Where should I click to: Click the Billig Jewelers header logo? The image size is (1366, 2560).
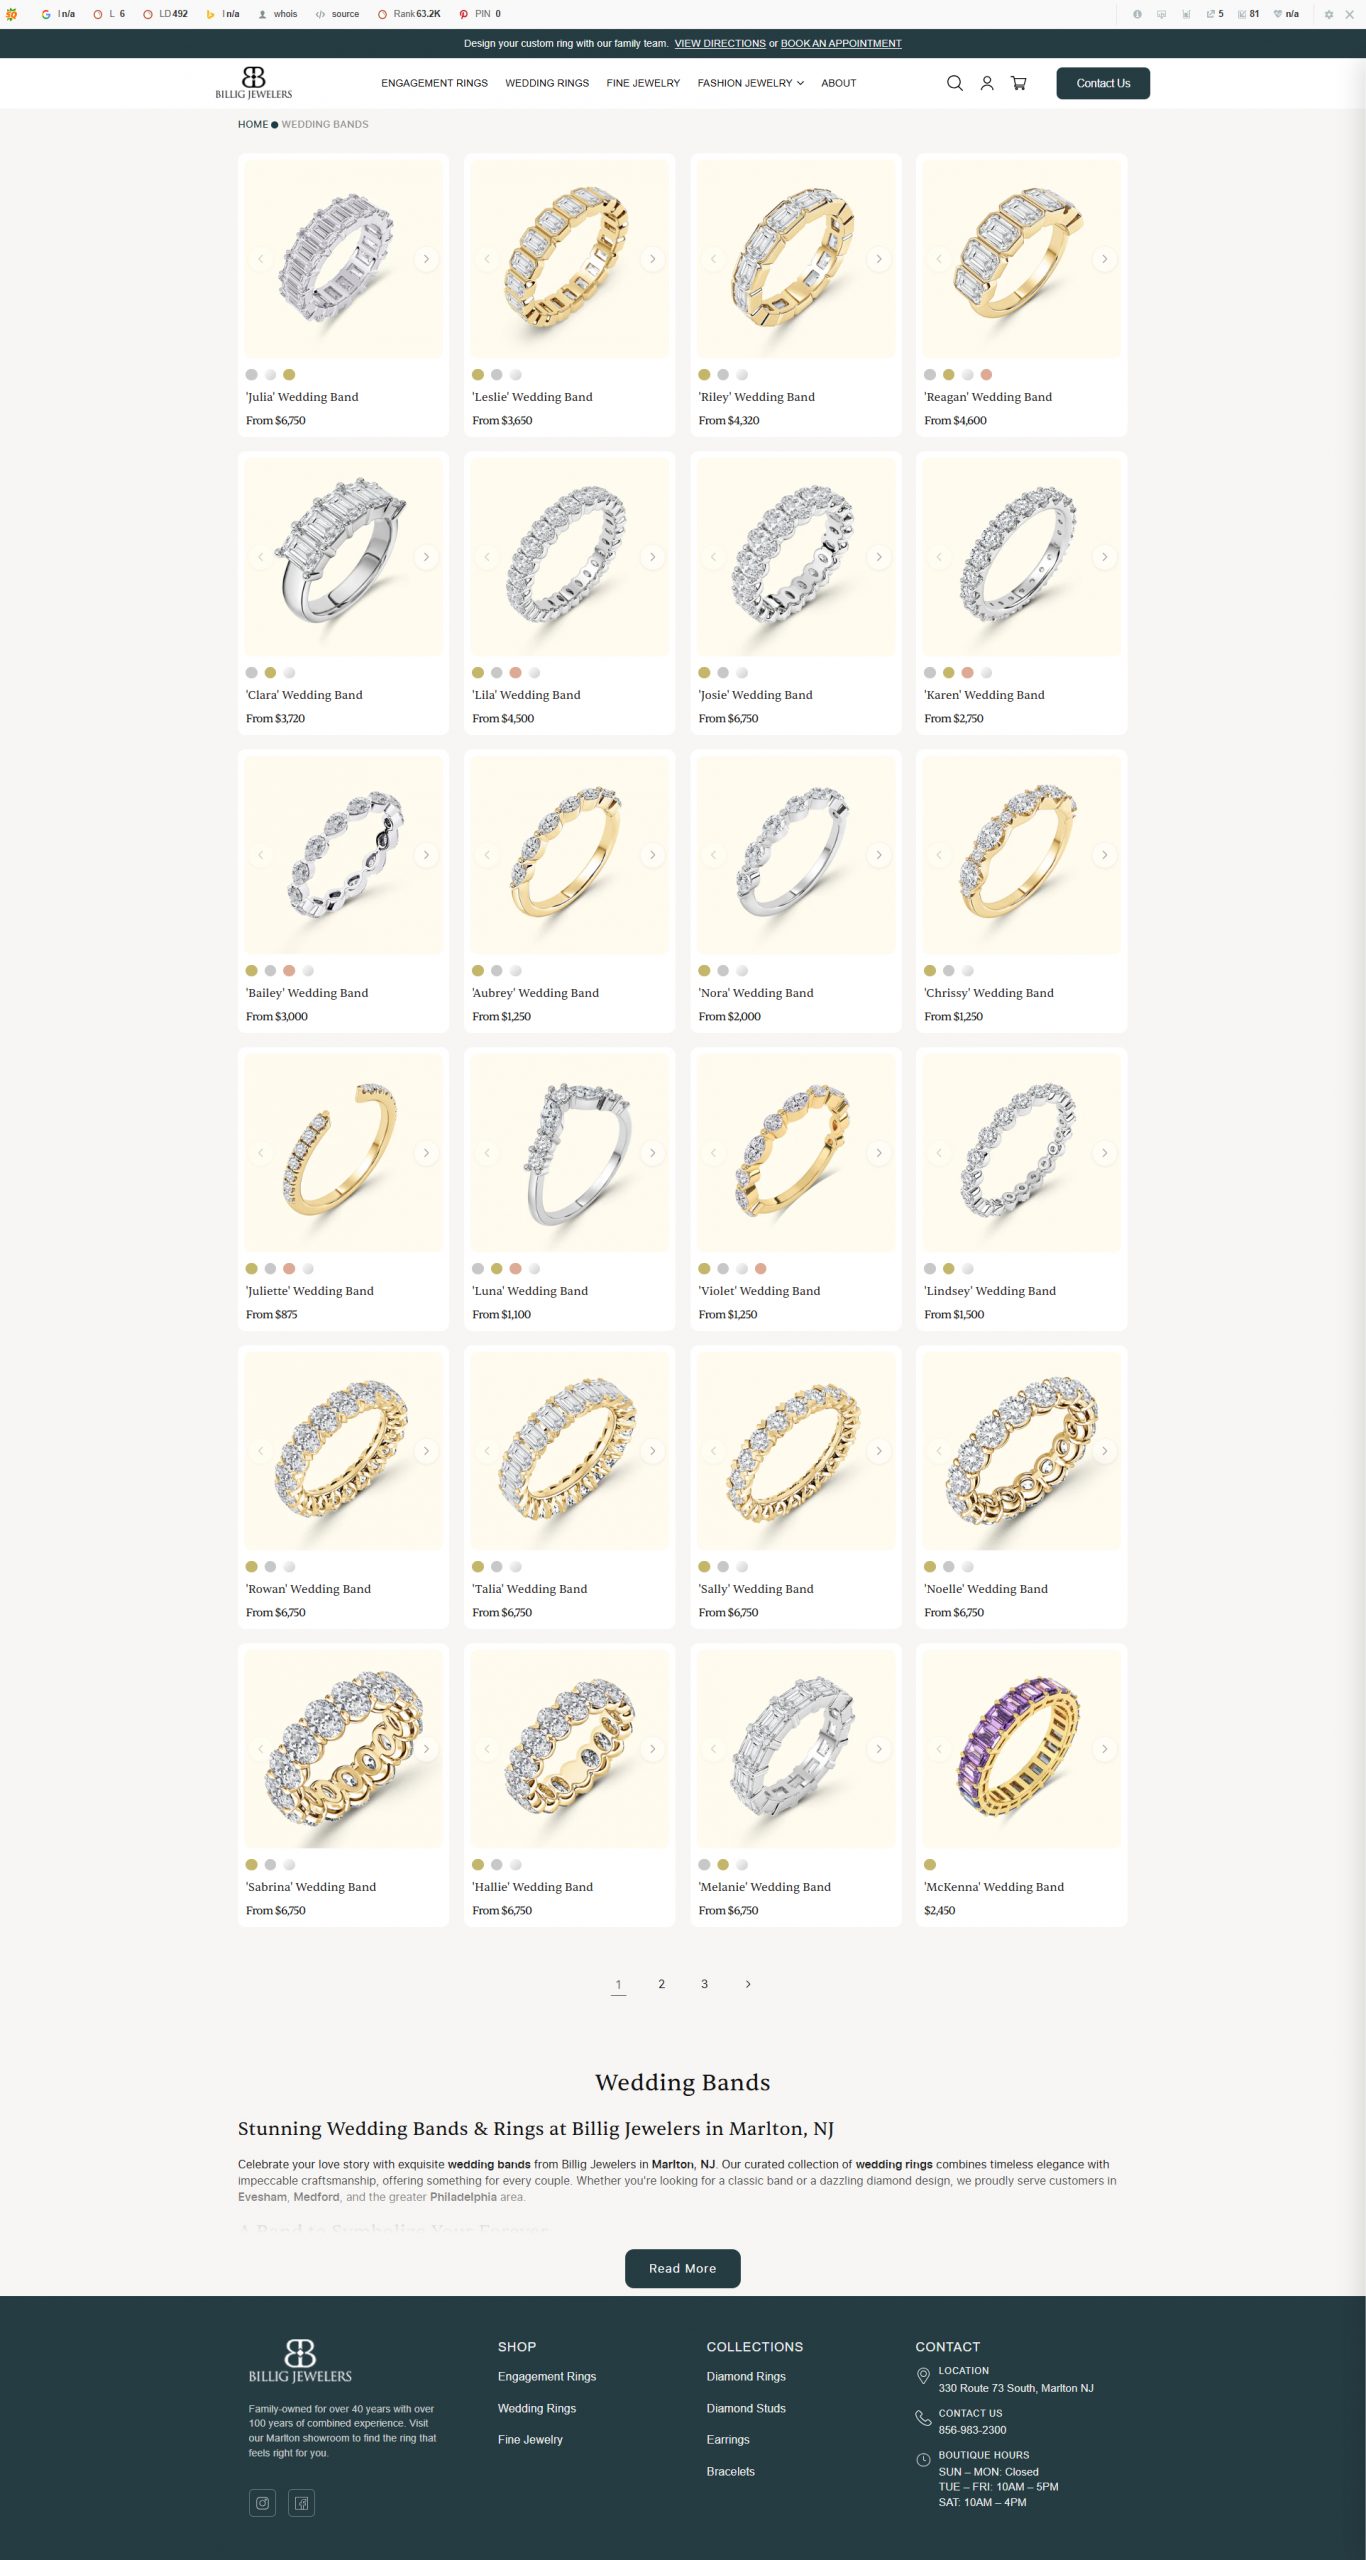coord(254,83)
